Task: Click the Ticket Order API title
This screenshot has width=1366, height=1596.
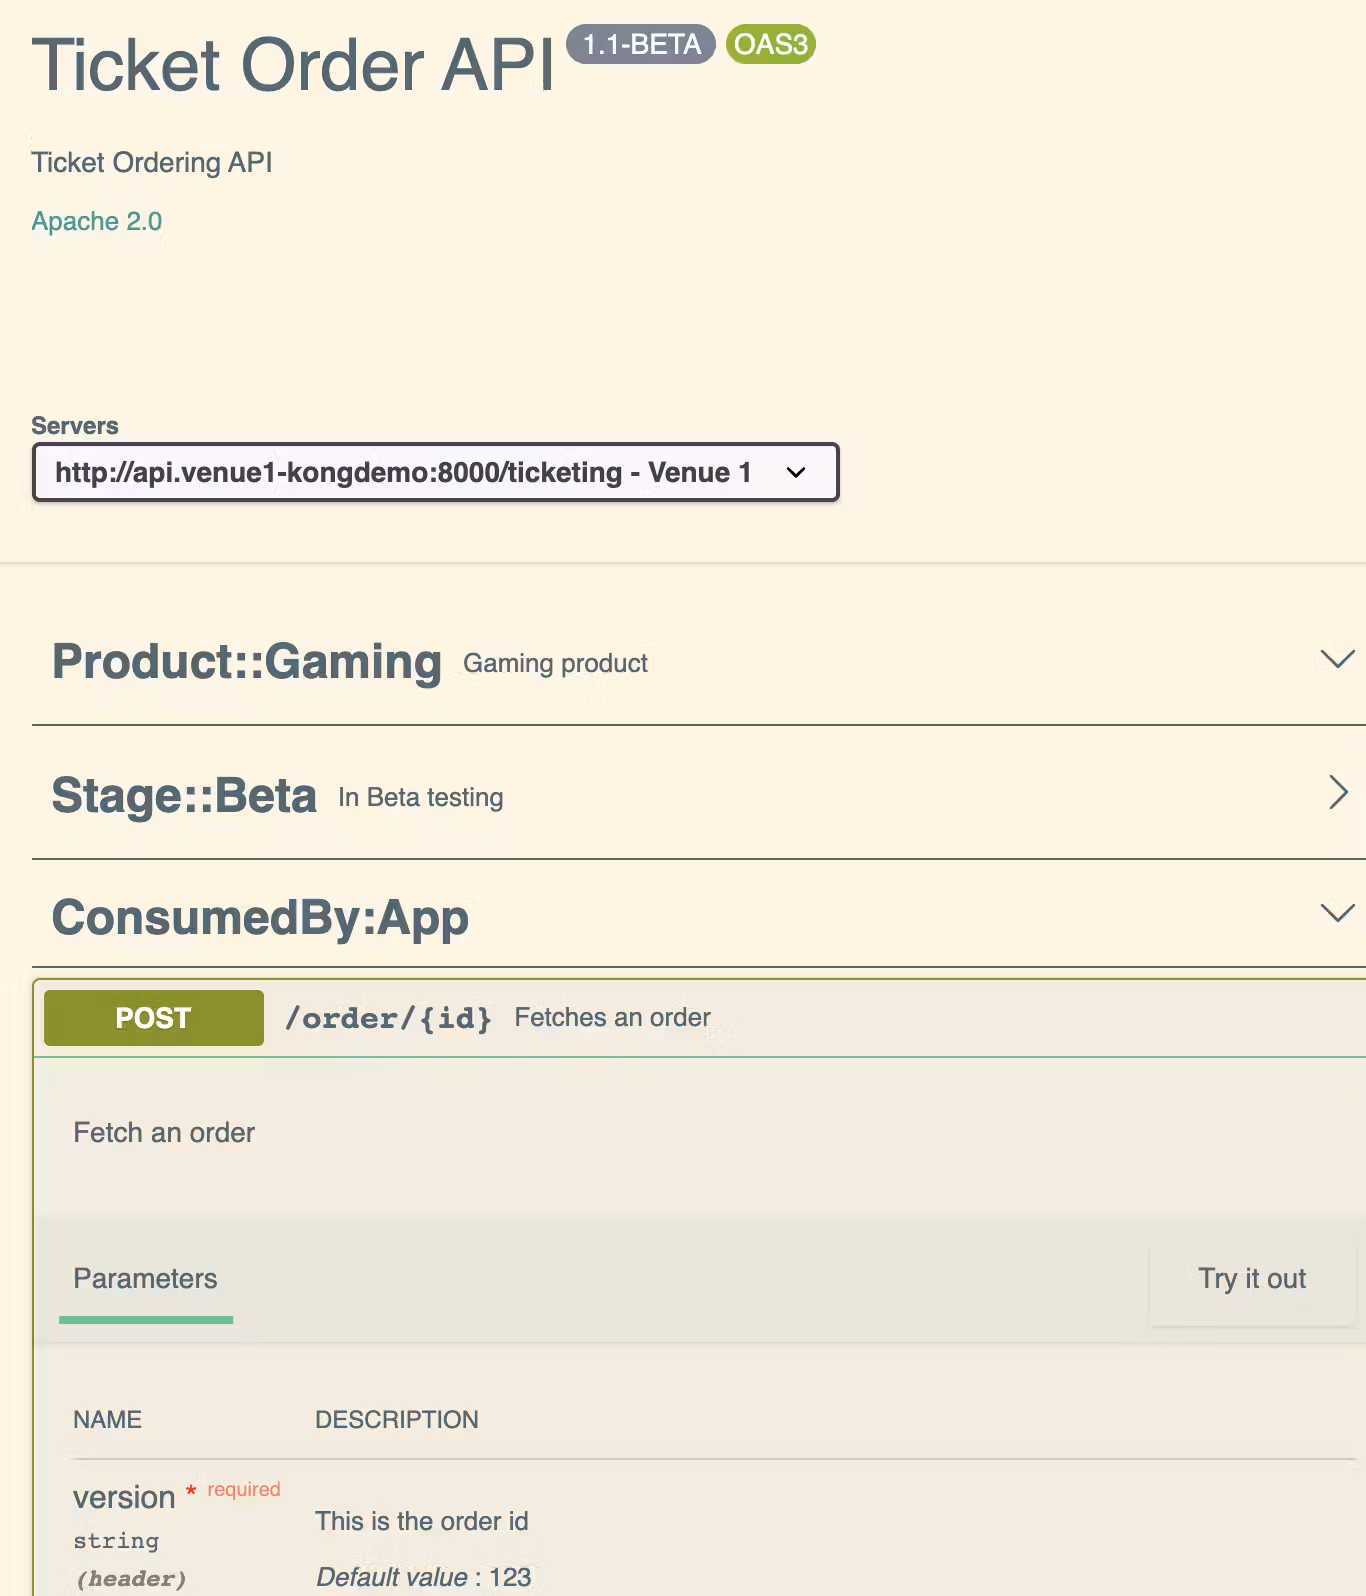Action: (293, 66)
